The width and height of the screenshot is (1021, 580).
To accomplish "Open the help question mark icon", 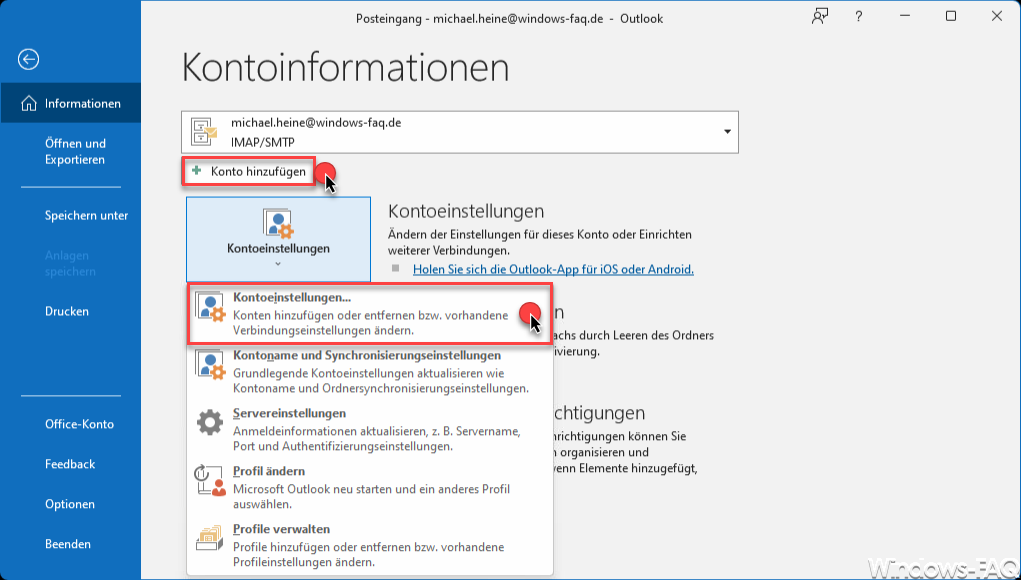I will coord(859,18).
